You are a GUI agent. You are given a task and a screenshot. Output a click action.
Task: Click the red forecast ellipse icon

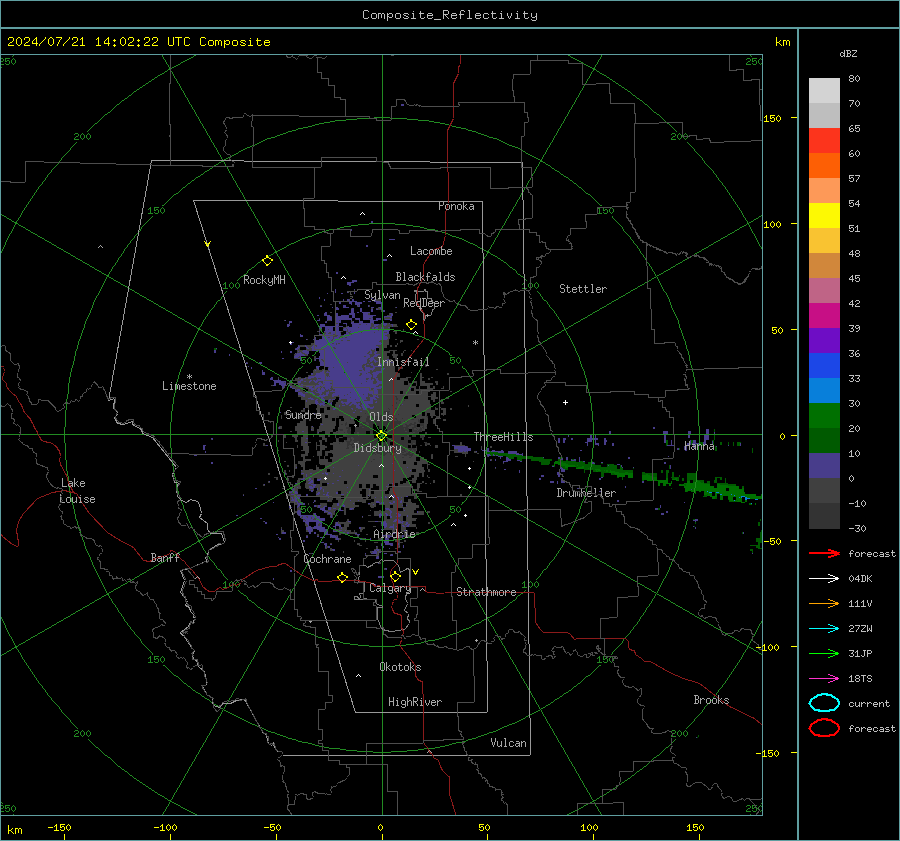pos(824,728)
